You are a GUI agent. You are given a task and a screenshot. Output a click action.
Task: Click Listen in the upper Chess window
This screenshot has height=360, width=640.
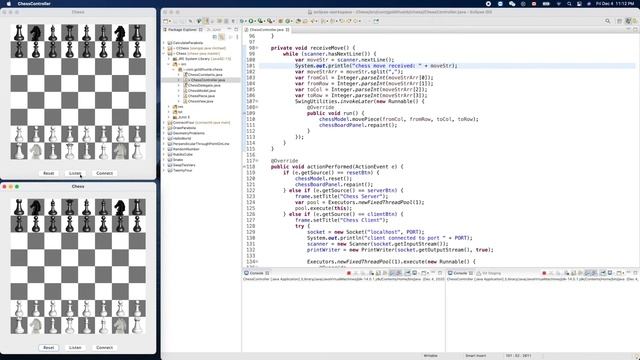pos(75,173)
